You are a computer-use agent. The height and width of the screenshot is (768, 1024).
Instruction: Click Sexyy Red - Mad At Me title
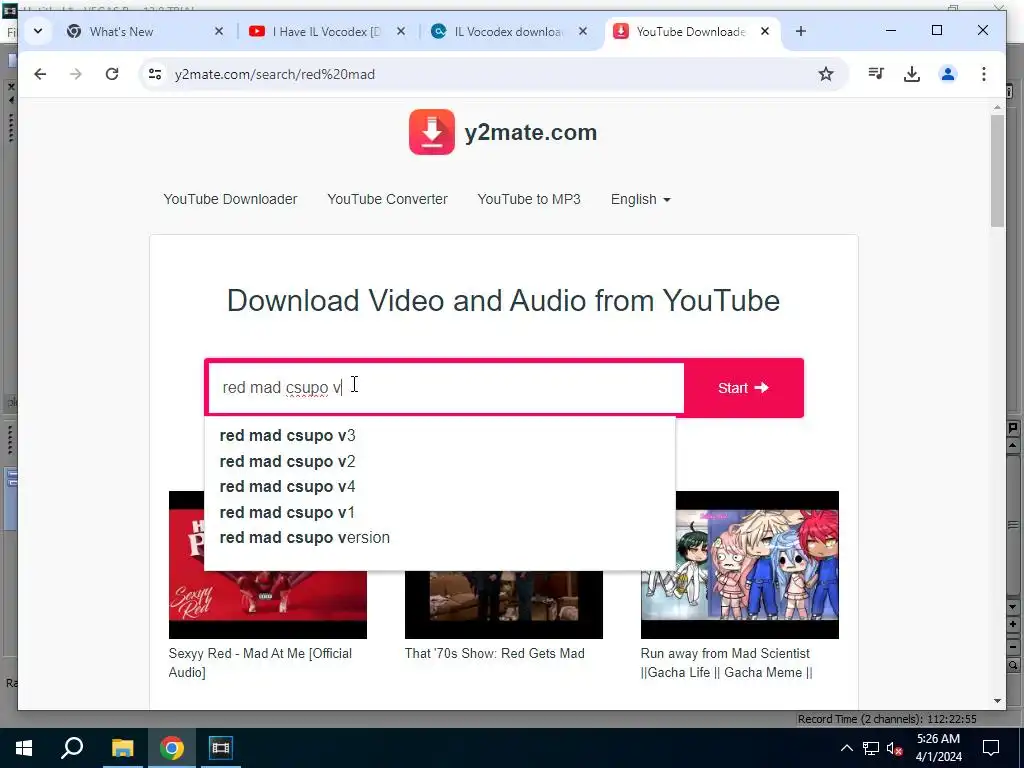260,663
